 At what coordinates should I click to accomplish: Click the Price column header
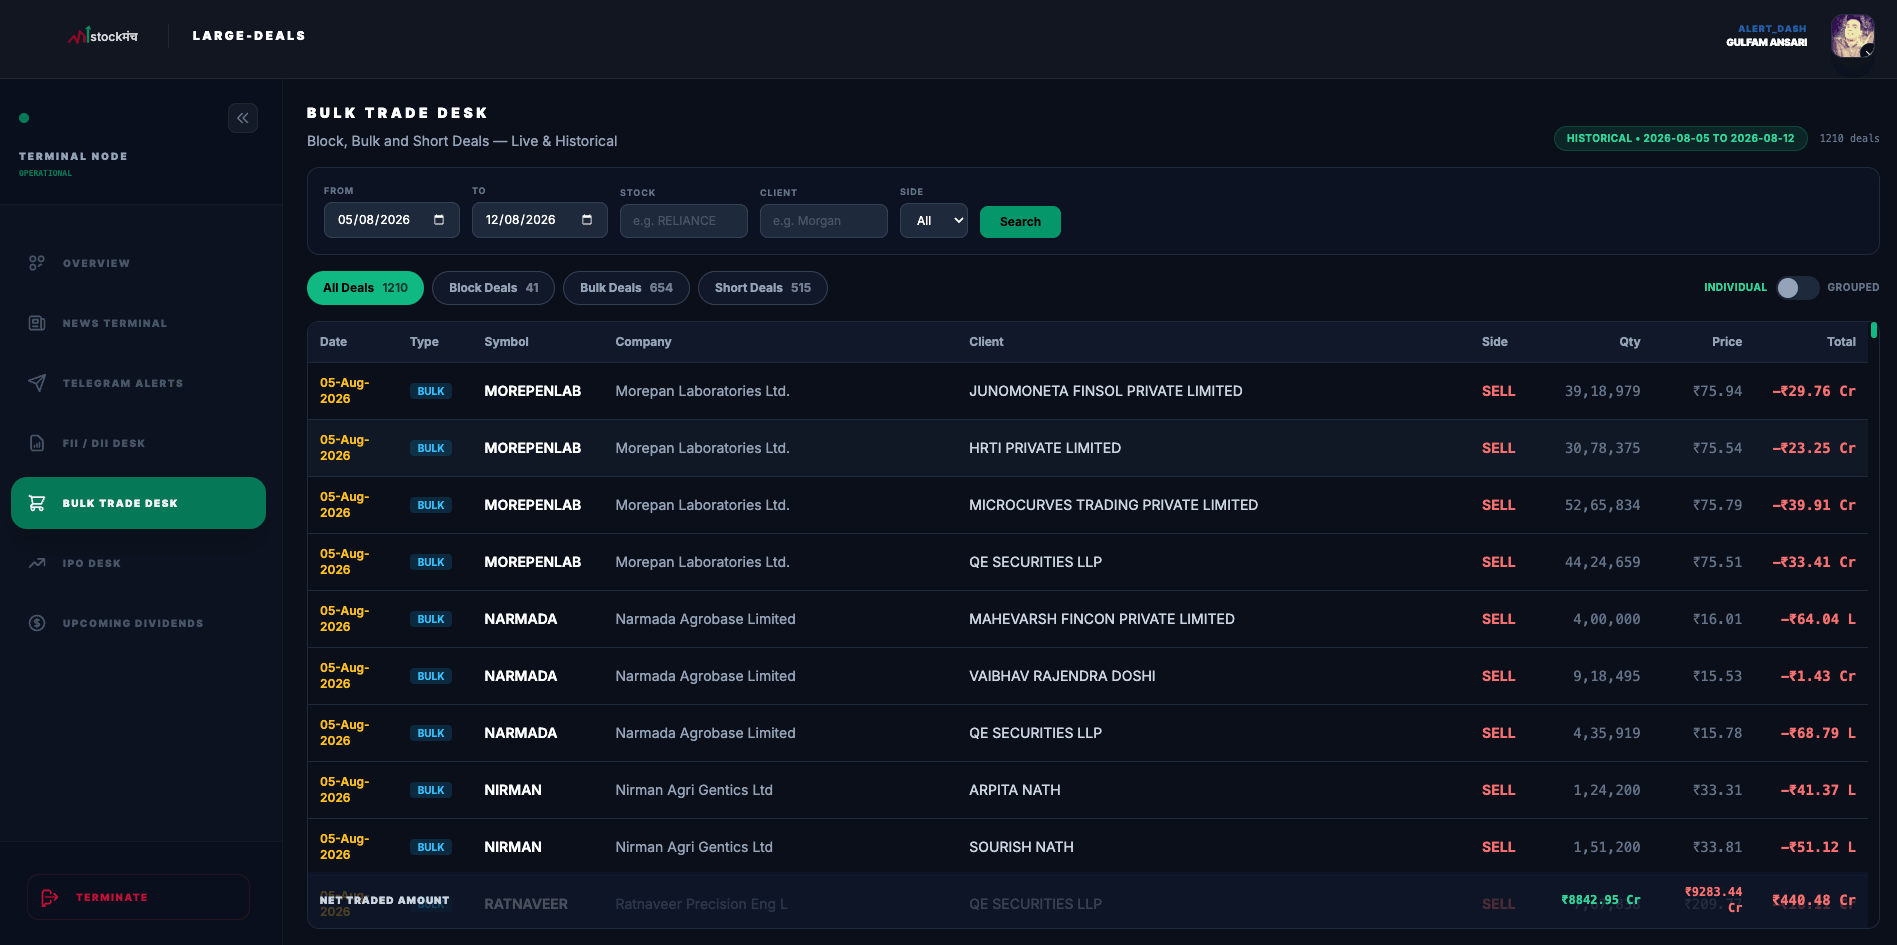click(1727, 342)
